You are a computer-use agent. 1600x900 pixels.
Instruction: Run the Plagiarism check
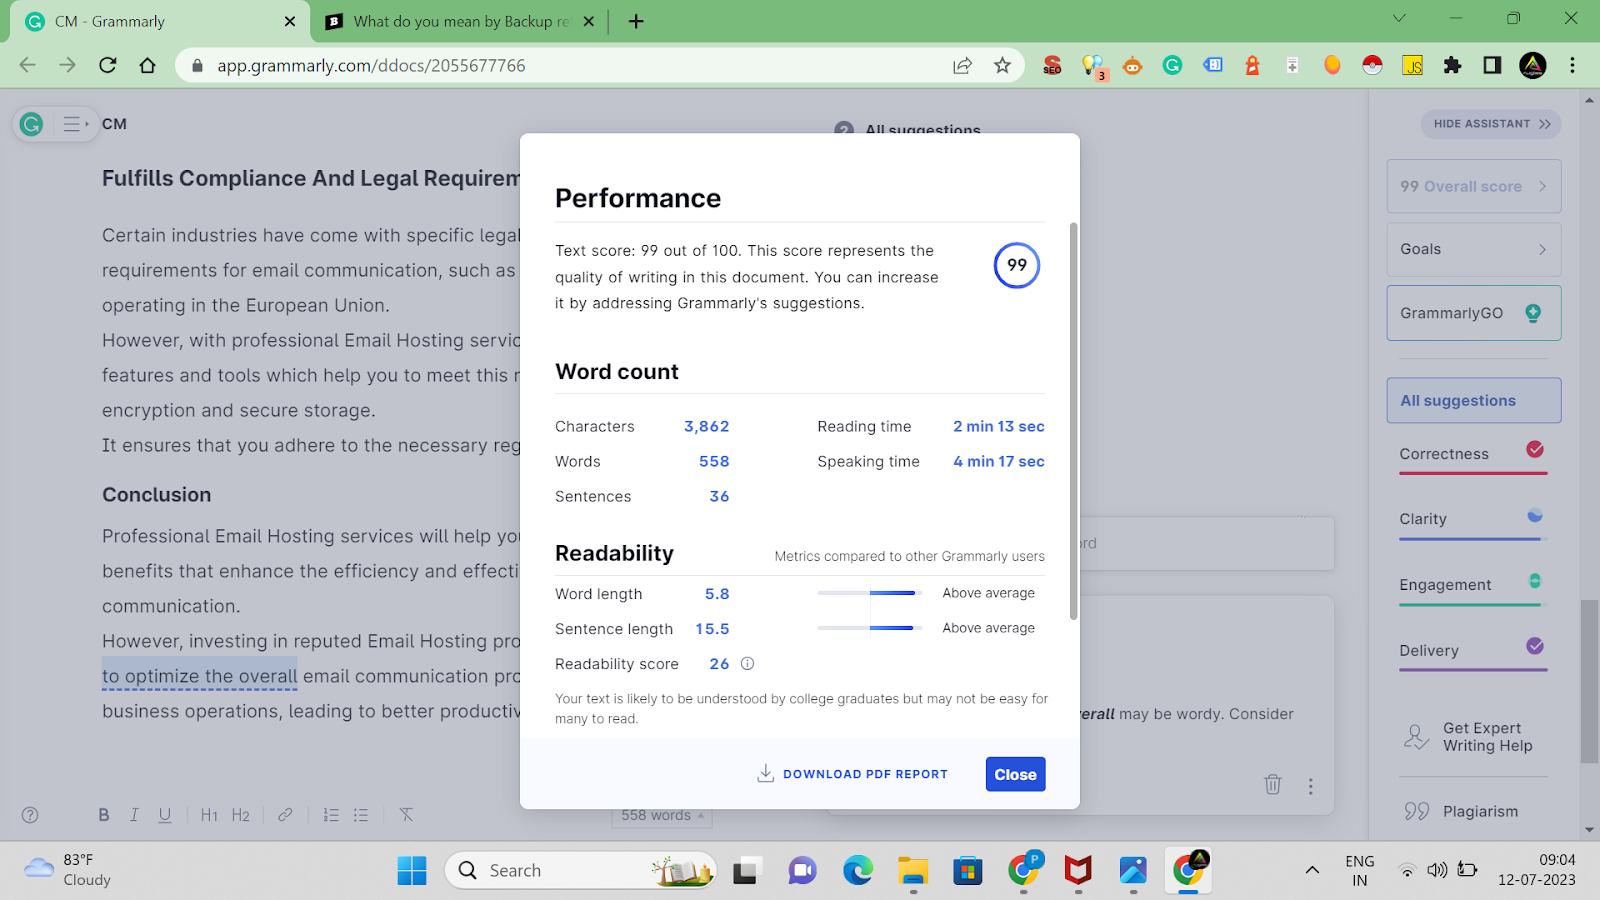point(1461,811)
